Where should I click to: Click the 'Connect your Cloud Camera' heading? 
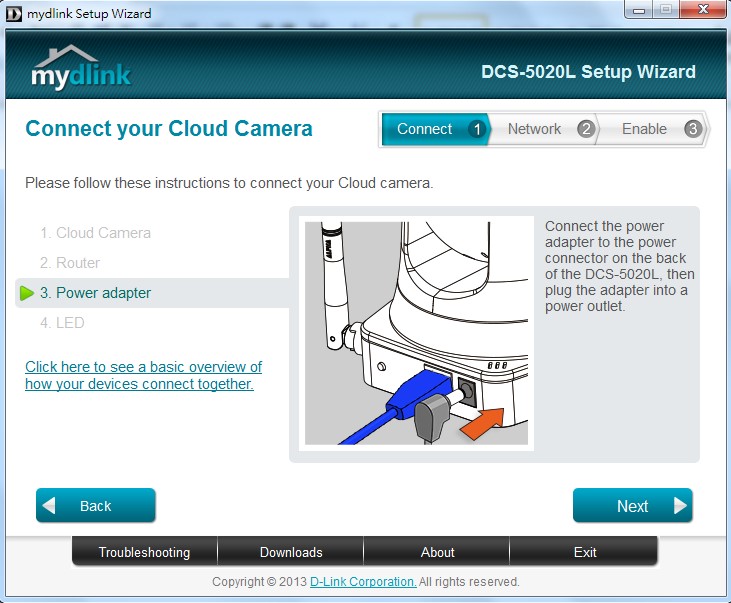pyautogui.click(x=169, y=129)
